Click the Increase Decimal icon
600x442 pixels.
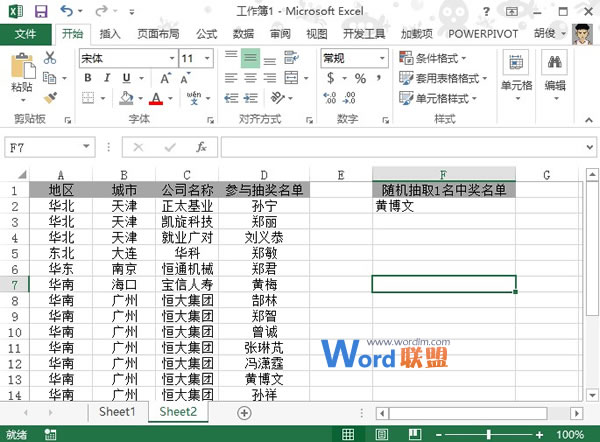pos(330,98)
